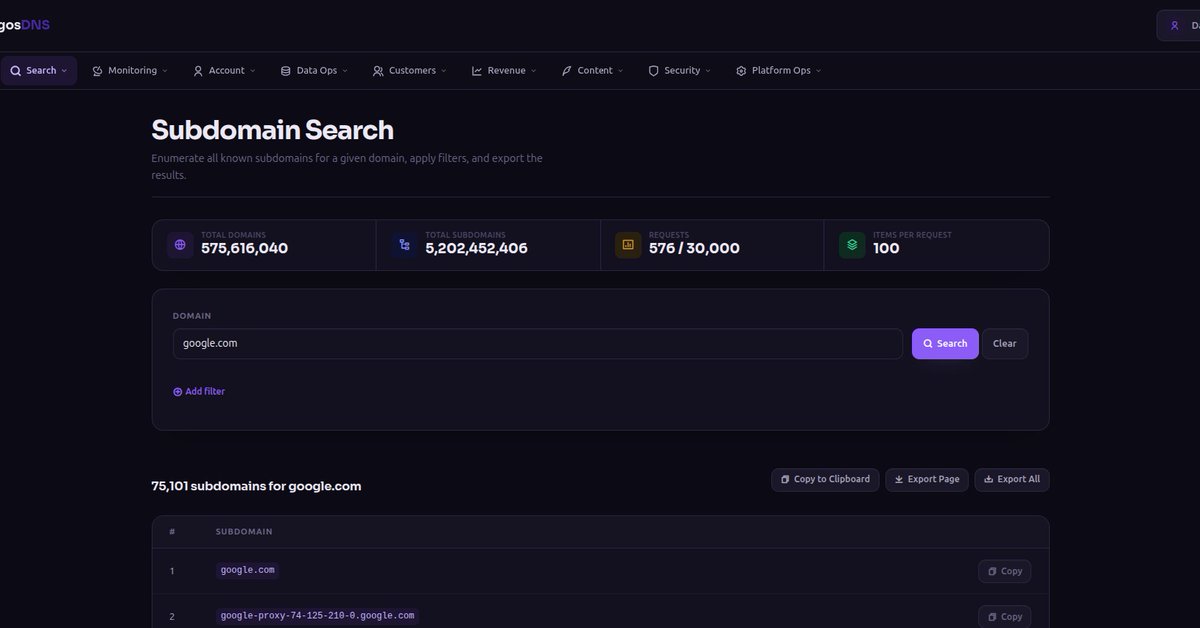Click the Account person icon
The image size is (1200, 628).
pyautogui.click(x=198, y=71)
